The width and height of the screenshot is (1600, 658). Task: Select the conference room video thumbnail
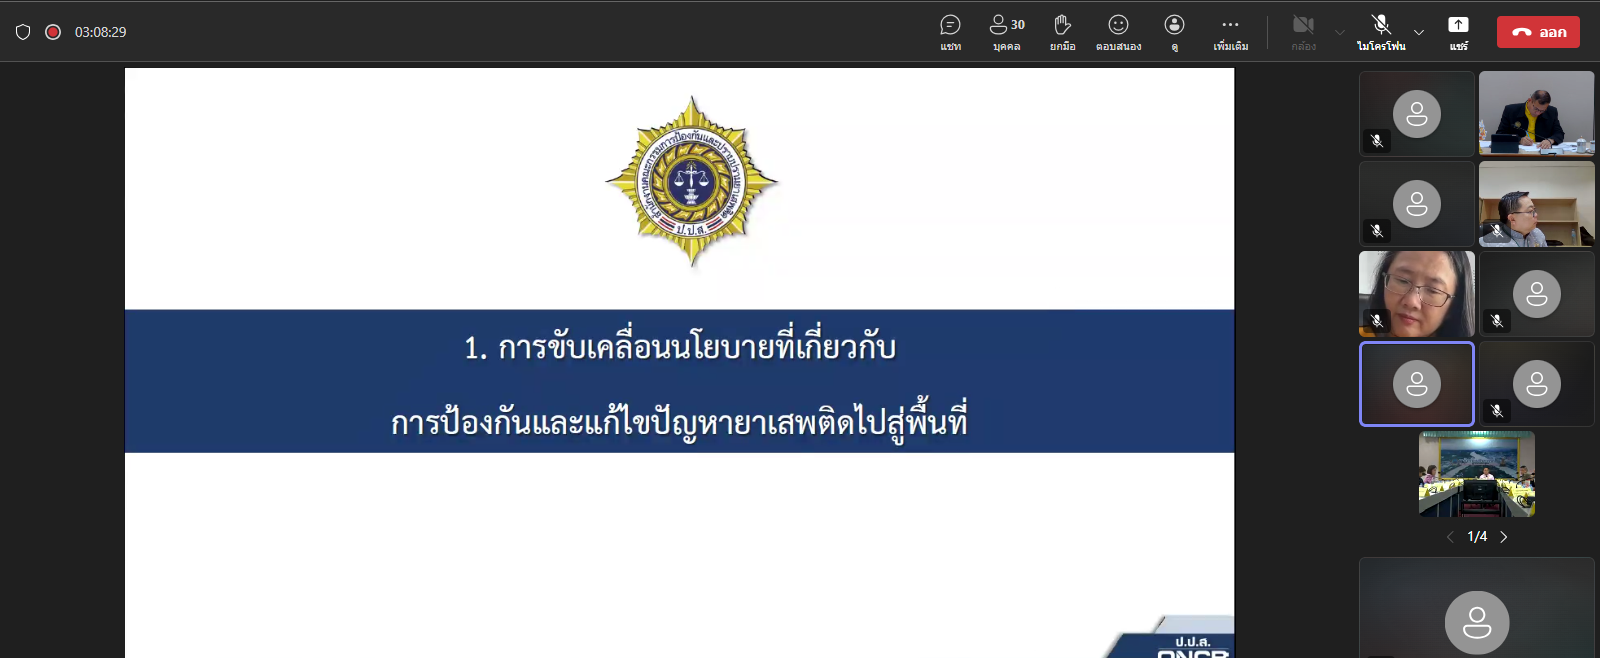click(1476, 474)
